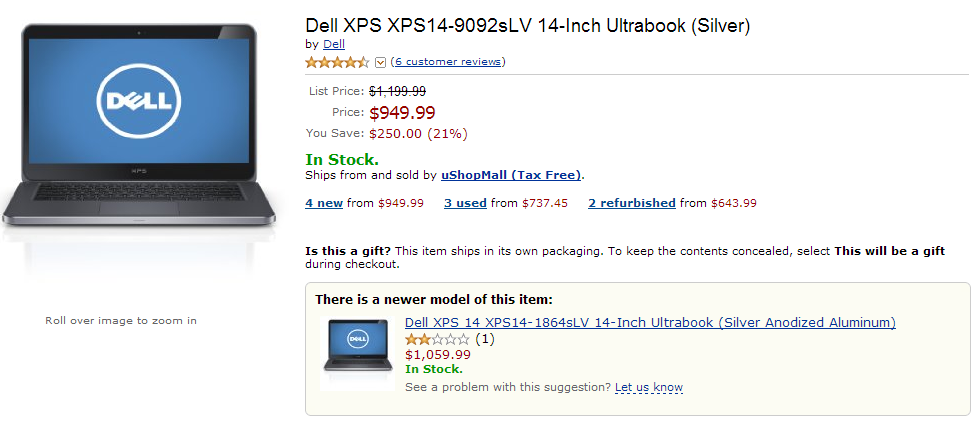978x422 pixels.
Task: Open the 6 customer reviews link
Action: (448, 62)
